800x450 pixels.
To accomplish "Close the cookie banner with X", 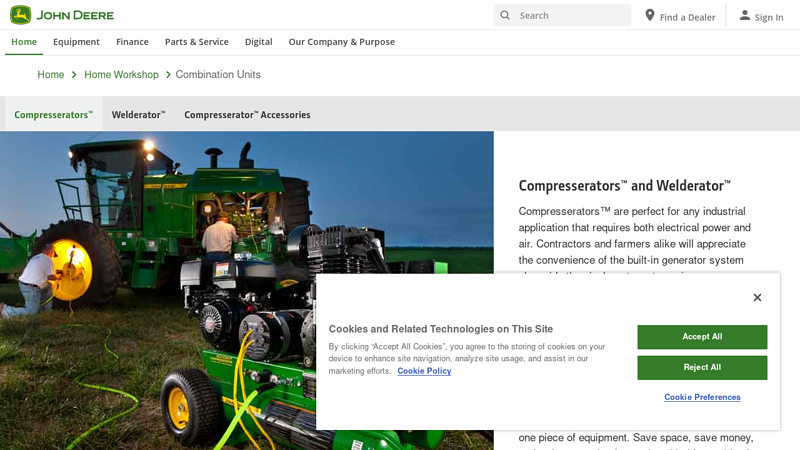I will pos(757,297).
